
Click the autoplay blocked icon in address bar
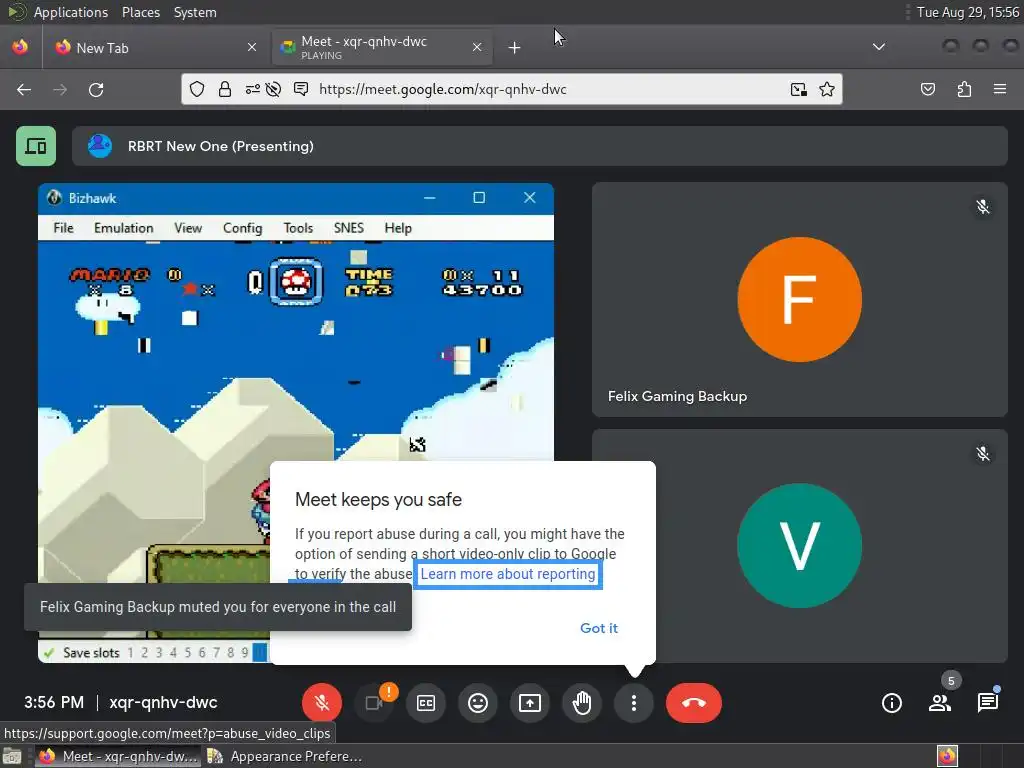tap(274, 89)
